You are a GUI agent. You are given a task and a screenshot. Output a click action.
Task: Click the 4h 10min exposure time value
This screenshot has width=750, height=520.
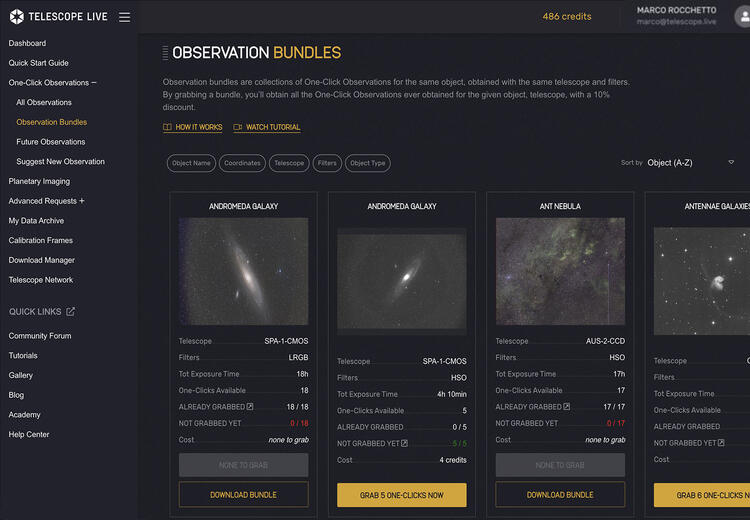452,394
